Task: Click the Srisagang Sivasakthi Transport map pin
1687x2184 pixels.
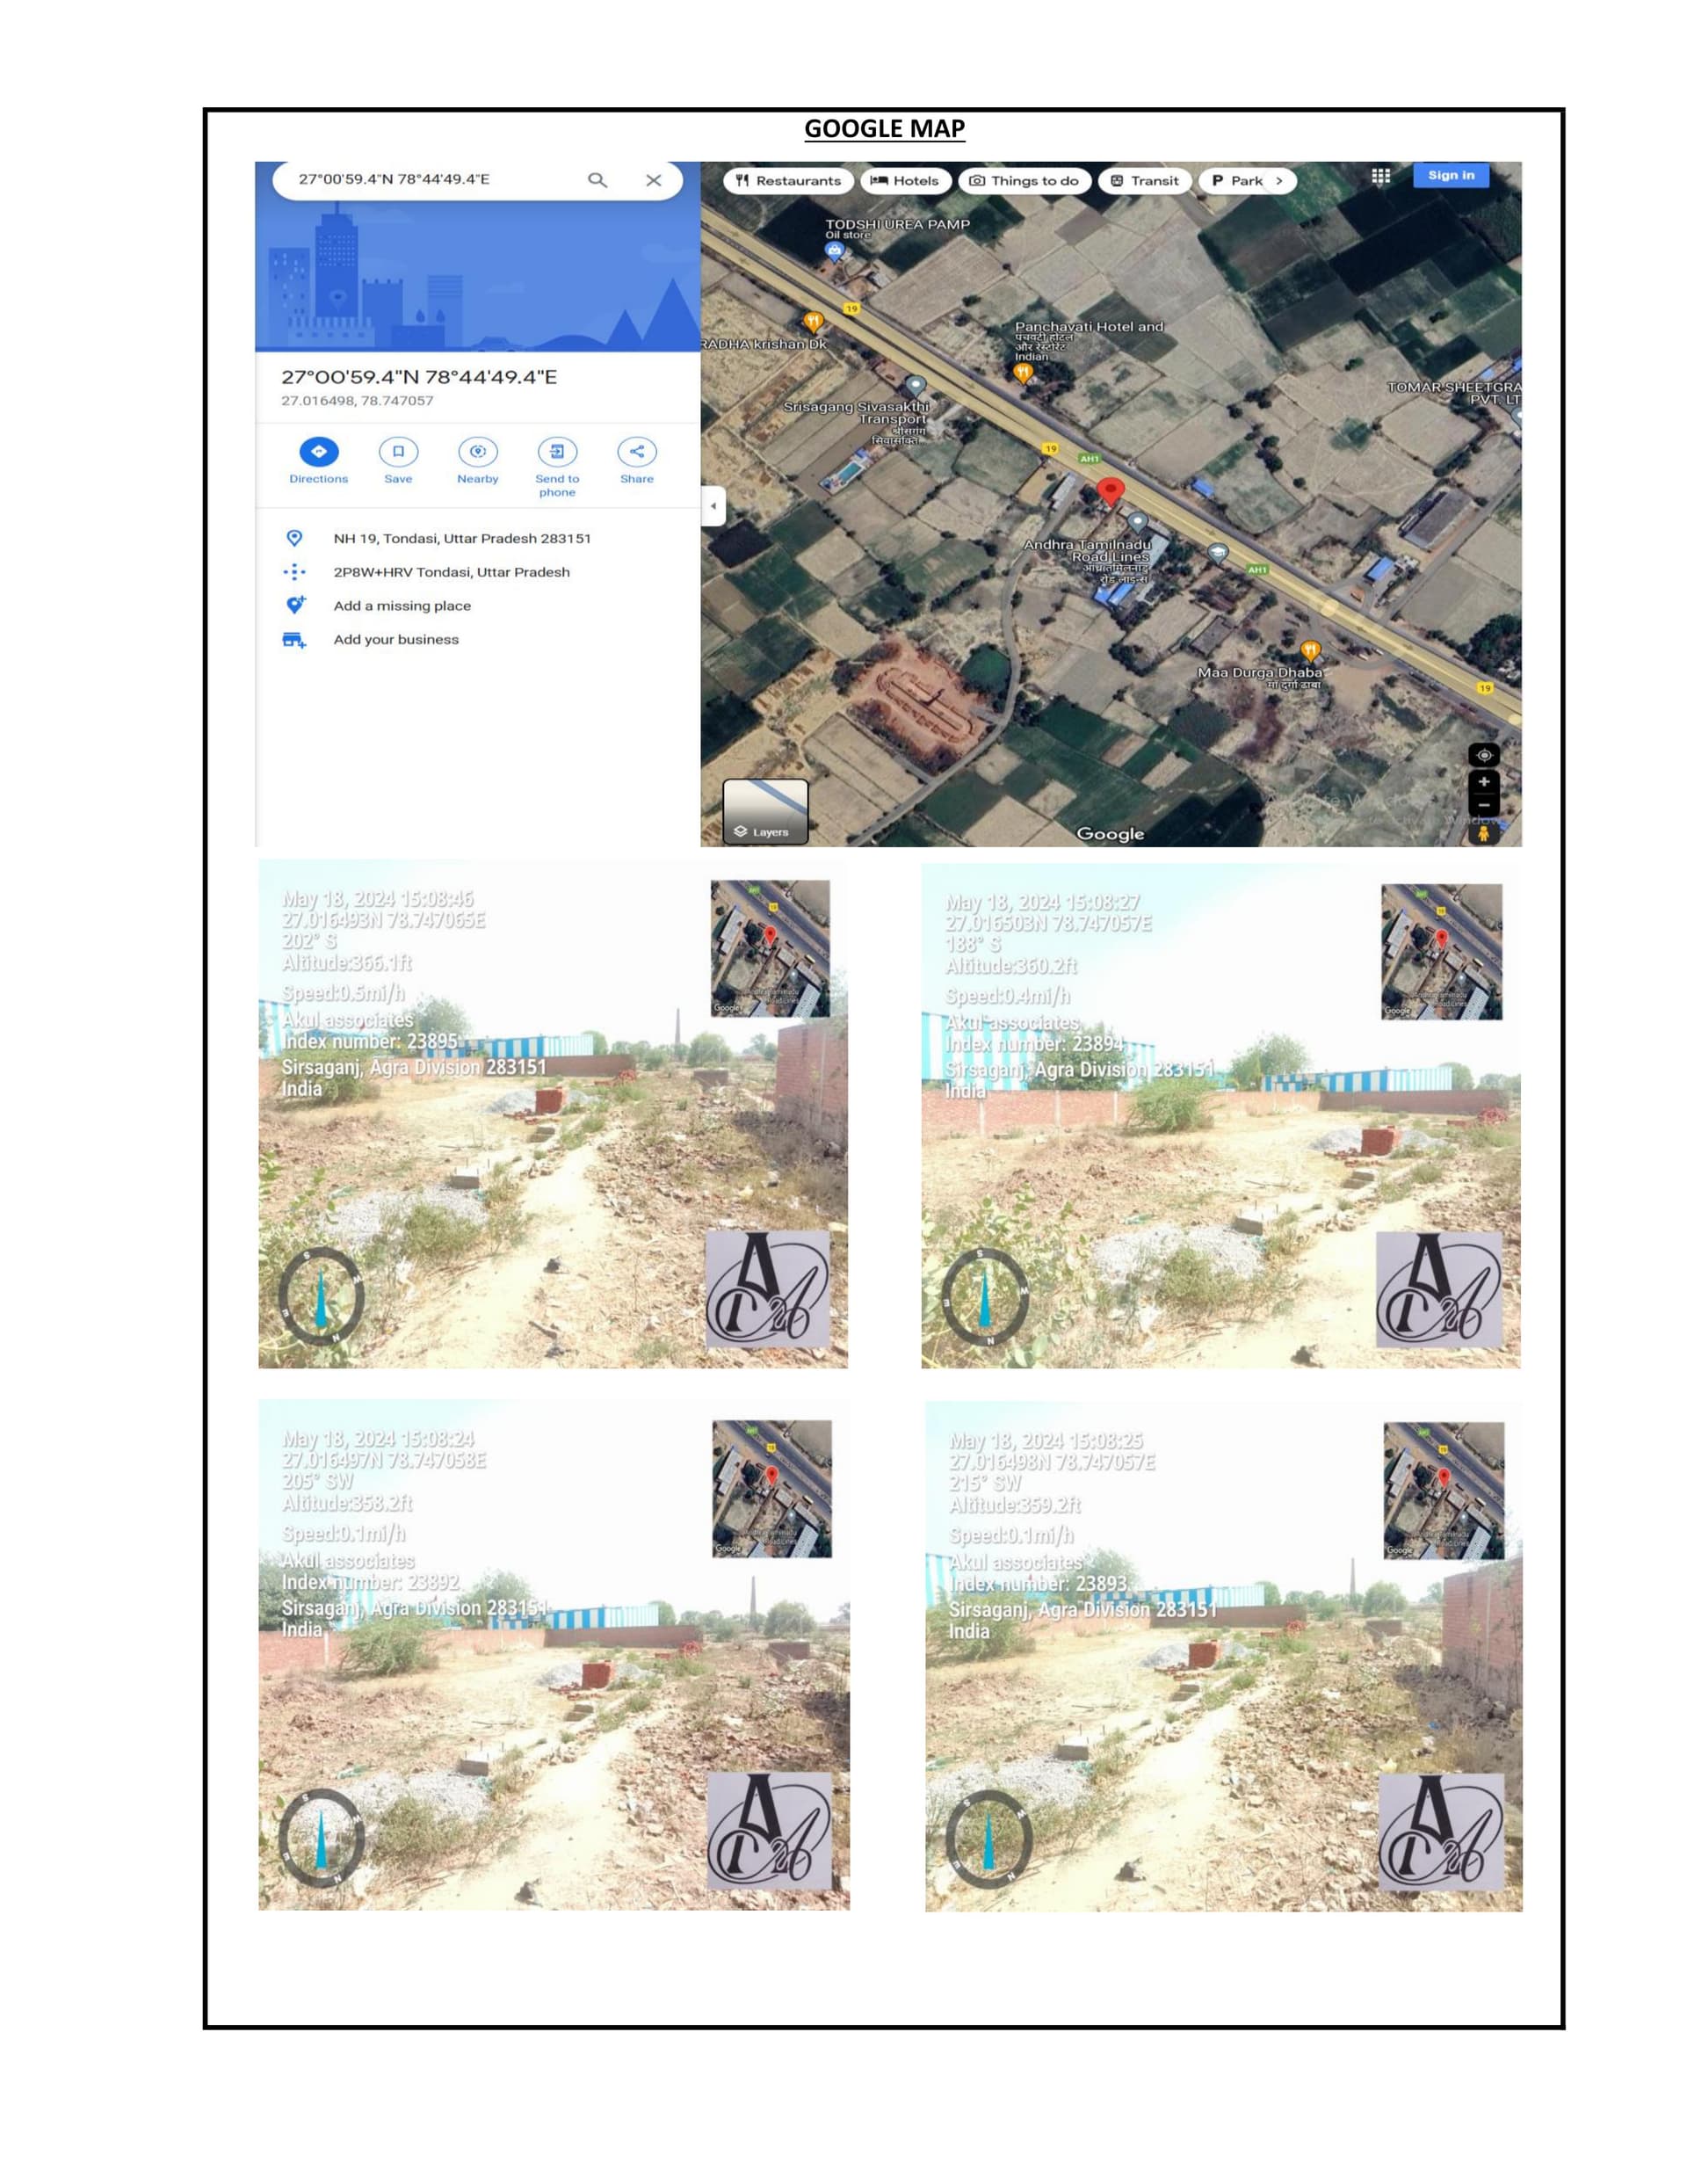Action: coord(915,386)
